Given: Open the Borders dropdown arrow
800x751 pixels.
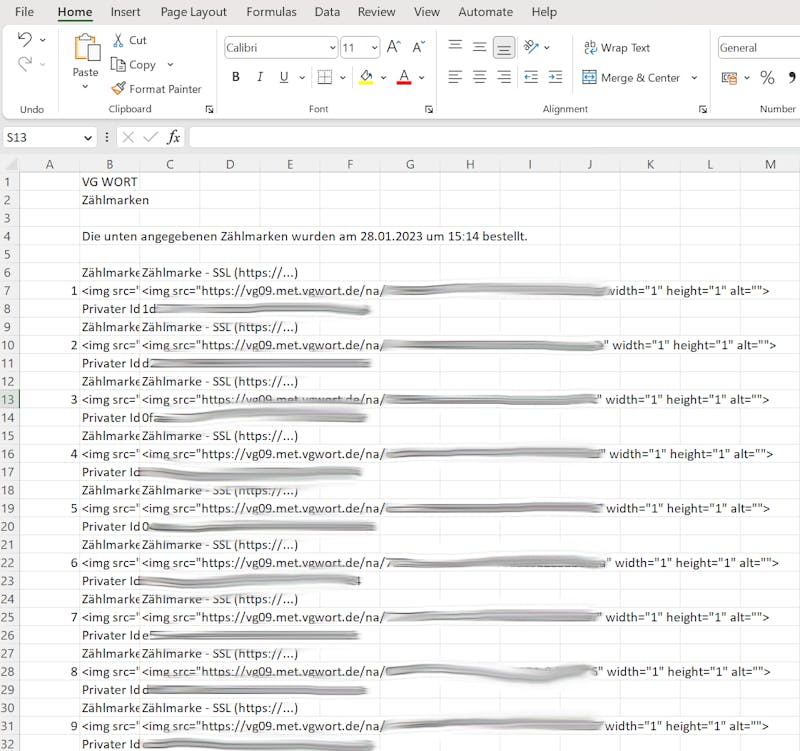Looking at the screenshot, I should click(x=343, y=78).
